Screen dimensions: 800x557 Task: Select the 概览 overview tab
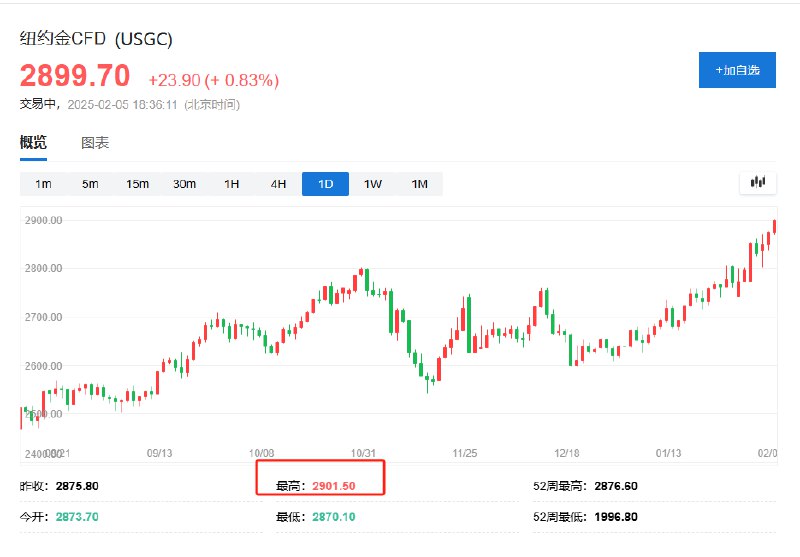pyautogui.click(x=33, y=142)
